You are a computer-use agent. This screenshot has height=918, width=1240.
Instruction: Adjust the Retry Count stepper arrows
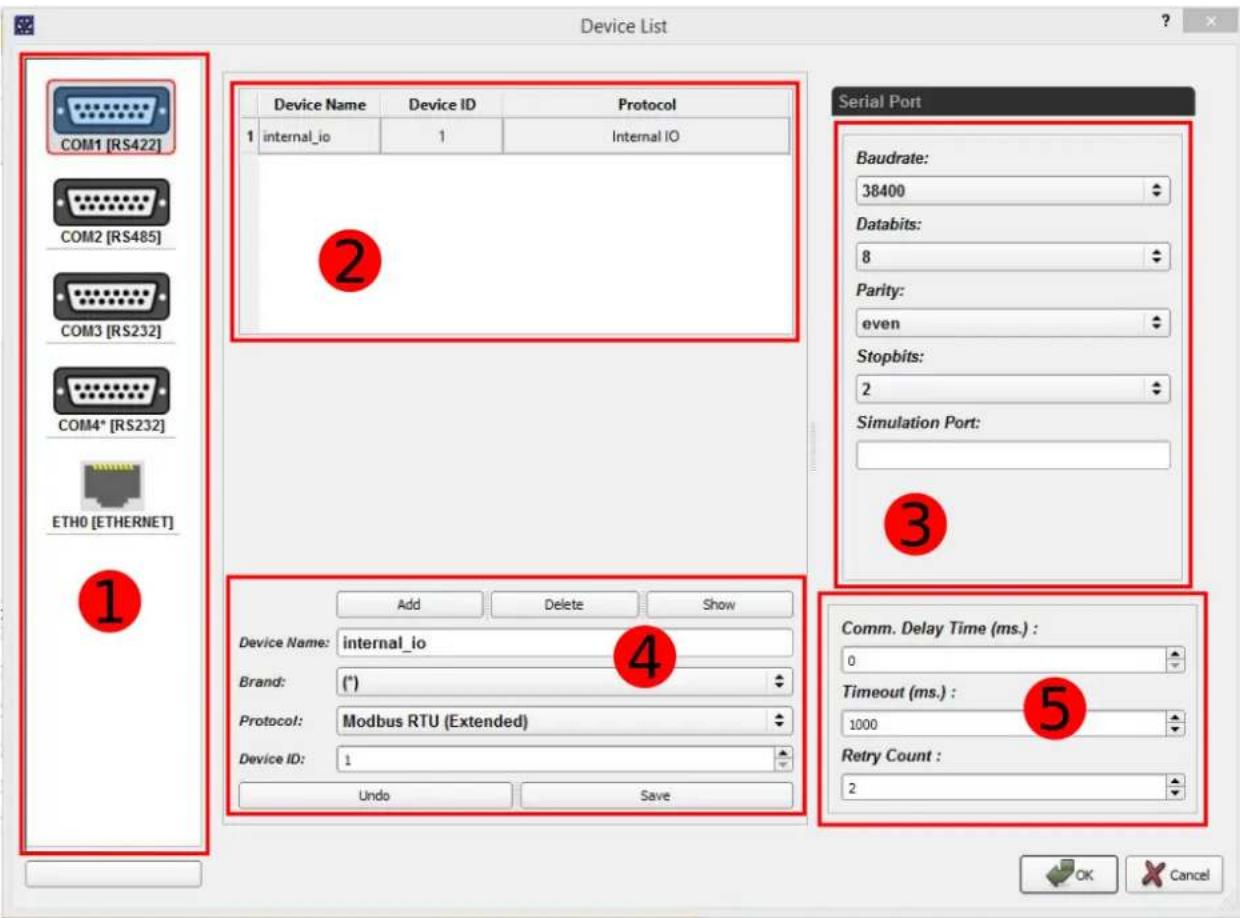pos(1176,788)
